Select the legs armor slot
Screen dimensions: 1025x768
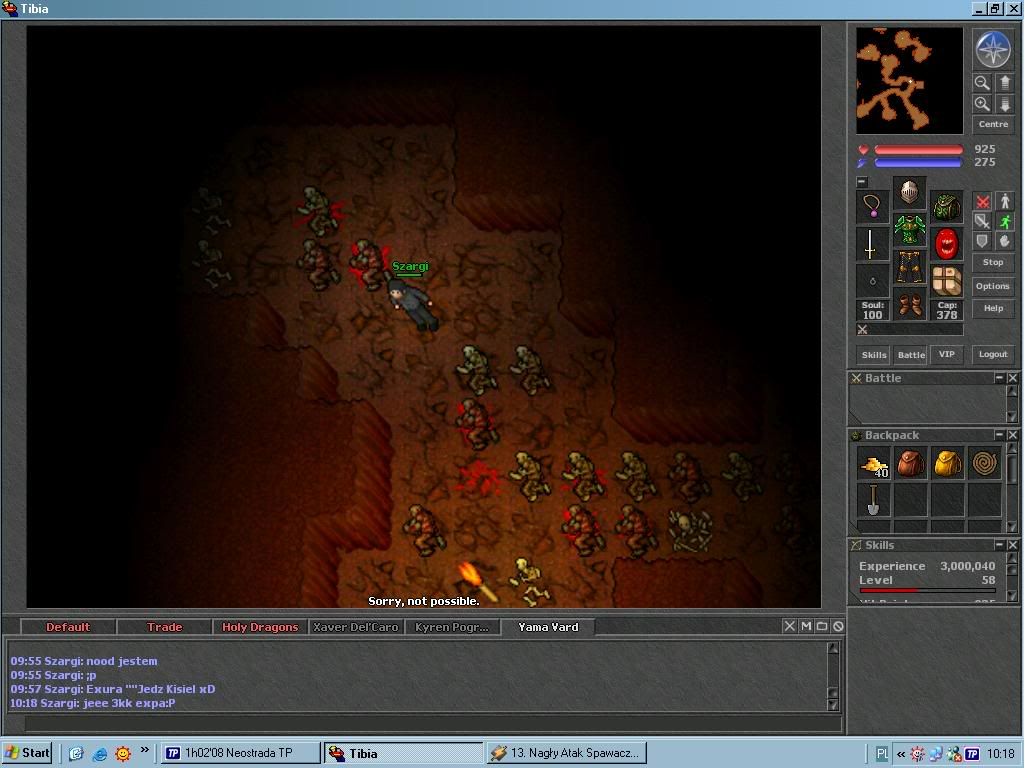tap(909, 267)
